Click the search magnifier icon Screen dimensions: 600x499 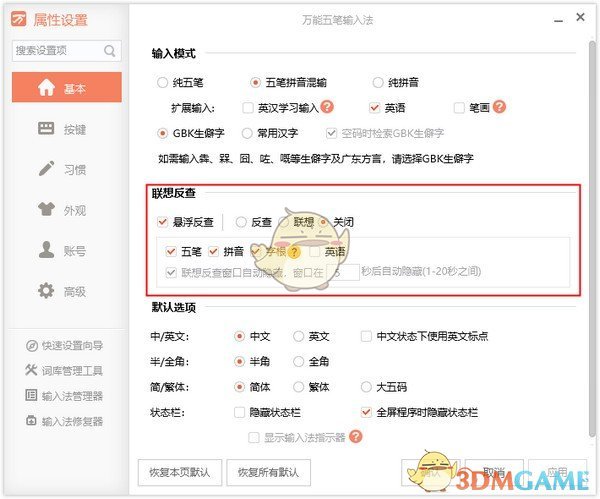click(110, 51)
